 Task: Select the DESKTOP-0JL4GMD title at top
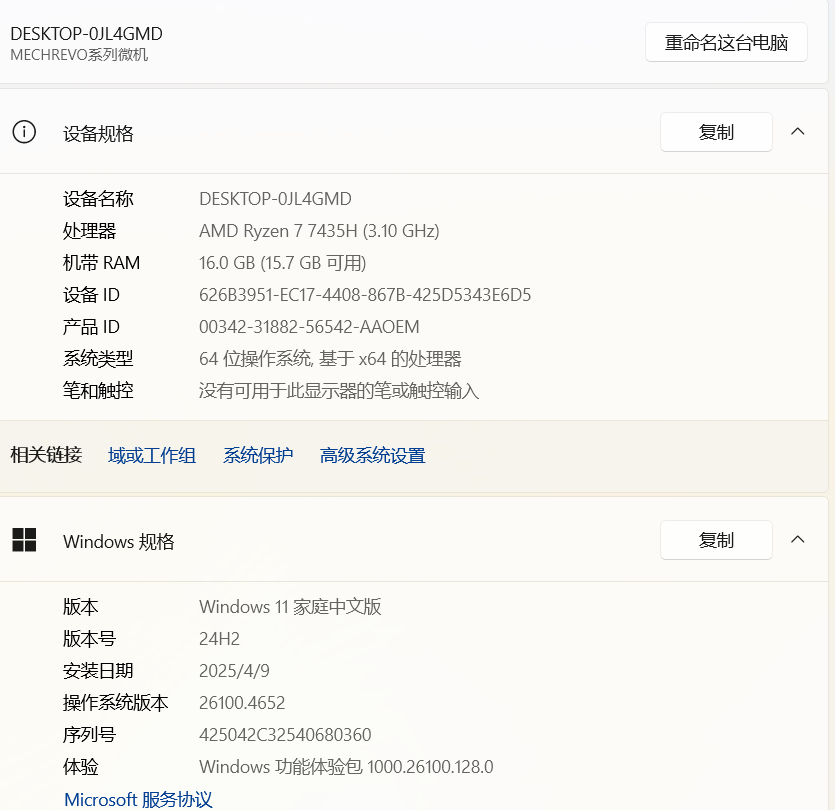86,34
